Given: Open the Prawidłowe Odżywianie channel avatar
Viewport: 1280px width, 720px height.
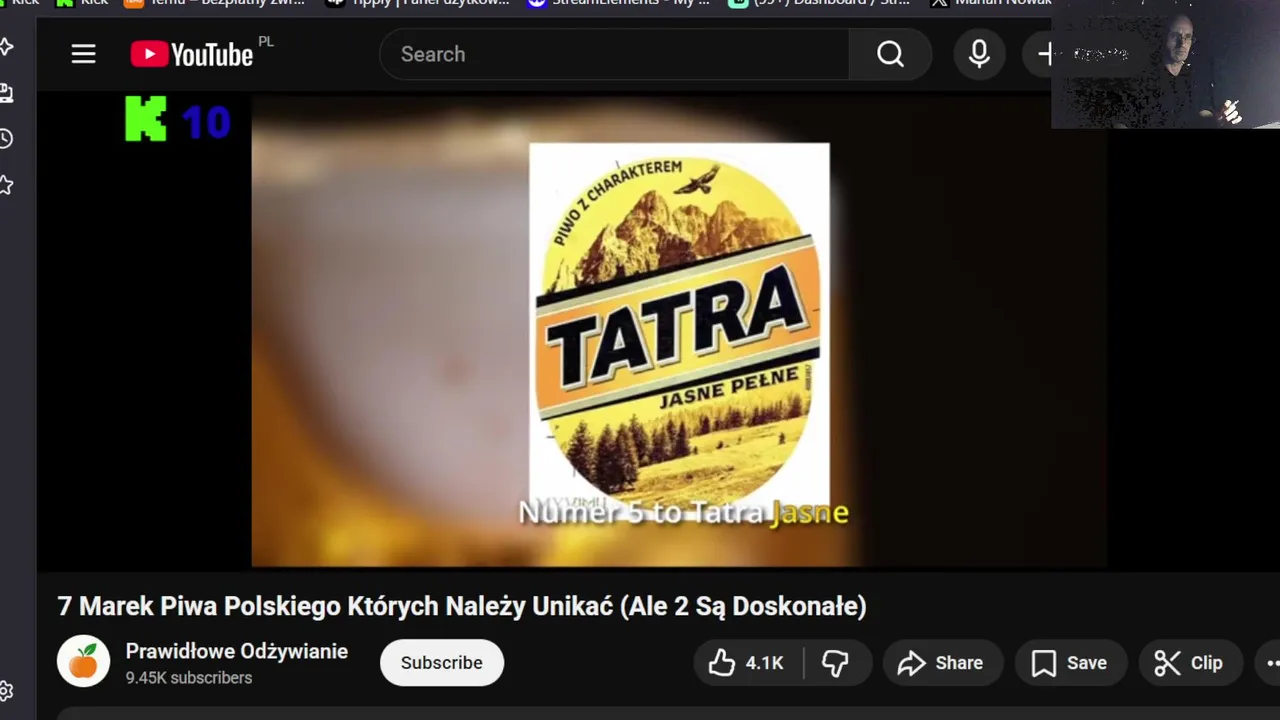Looking at the screenshot, I should tap(83, 662).
